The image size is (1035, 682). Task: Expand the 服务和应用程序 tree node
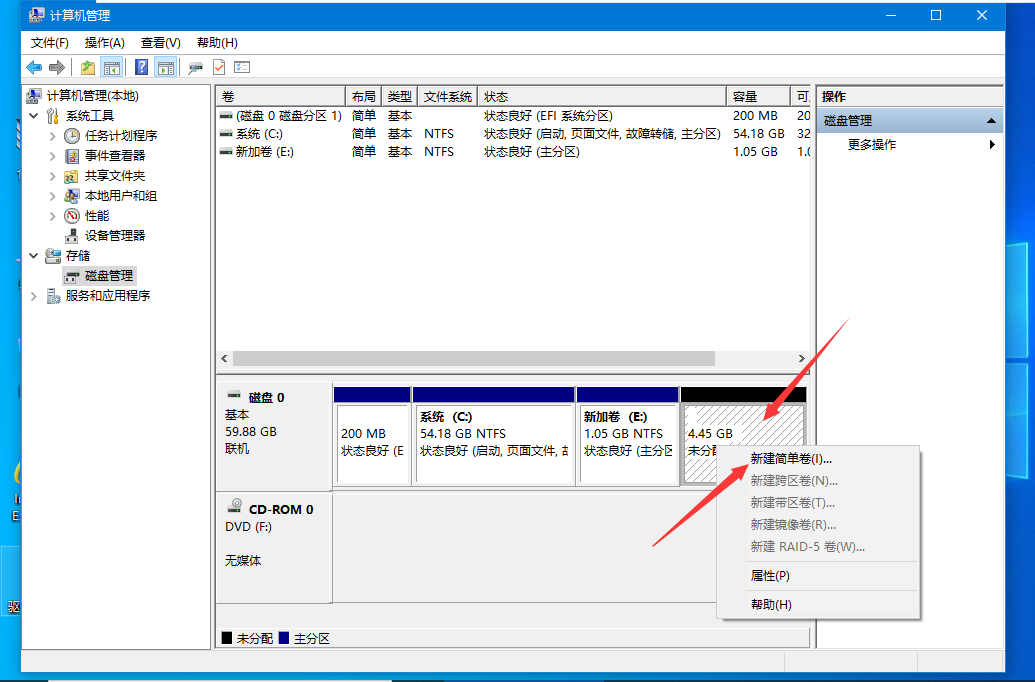33,296
